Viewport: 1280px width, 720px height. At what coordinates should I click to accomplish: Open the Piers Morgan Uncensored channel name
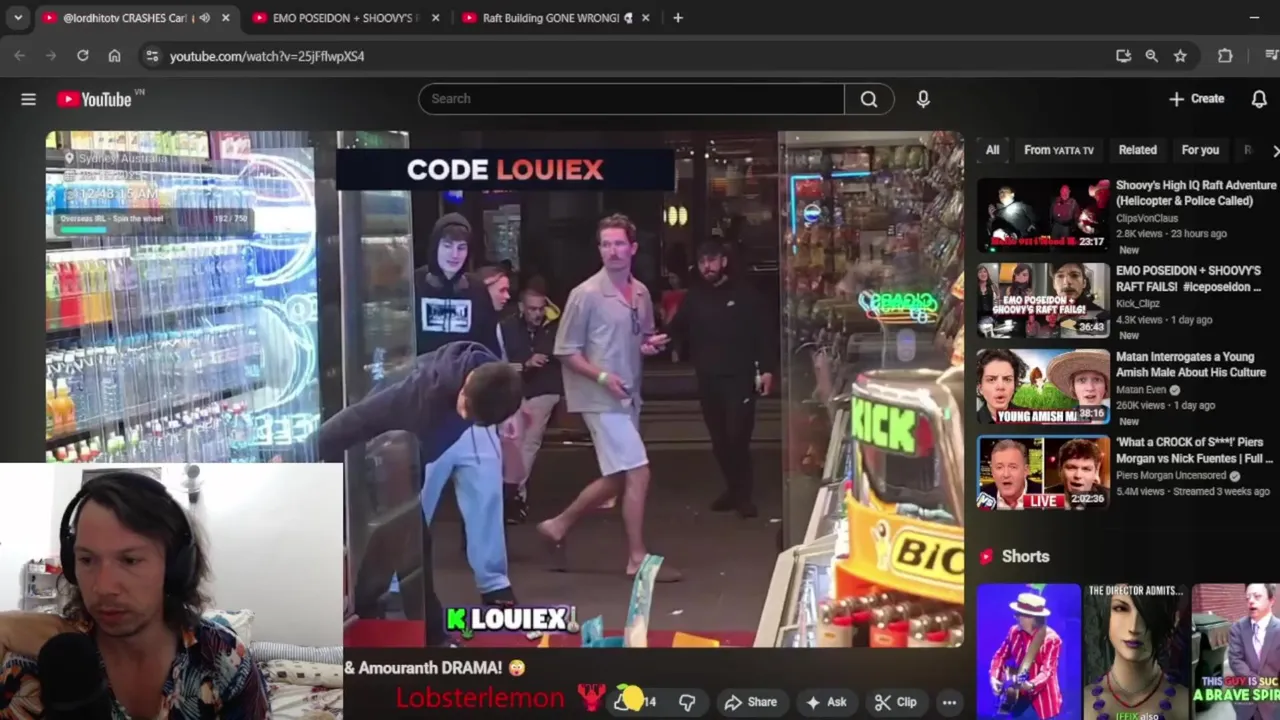1171,476
